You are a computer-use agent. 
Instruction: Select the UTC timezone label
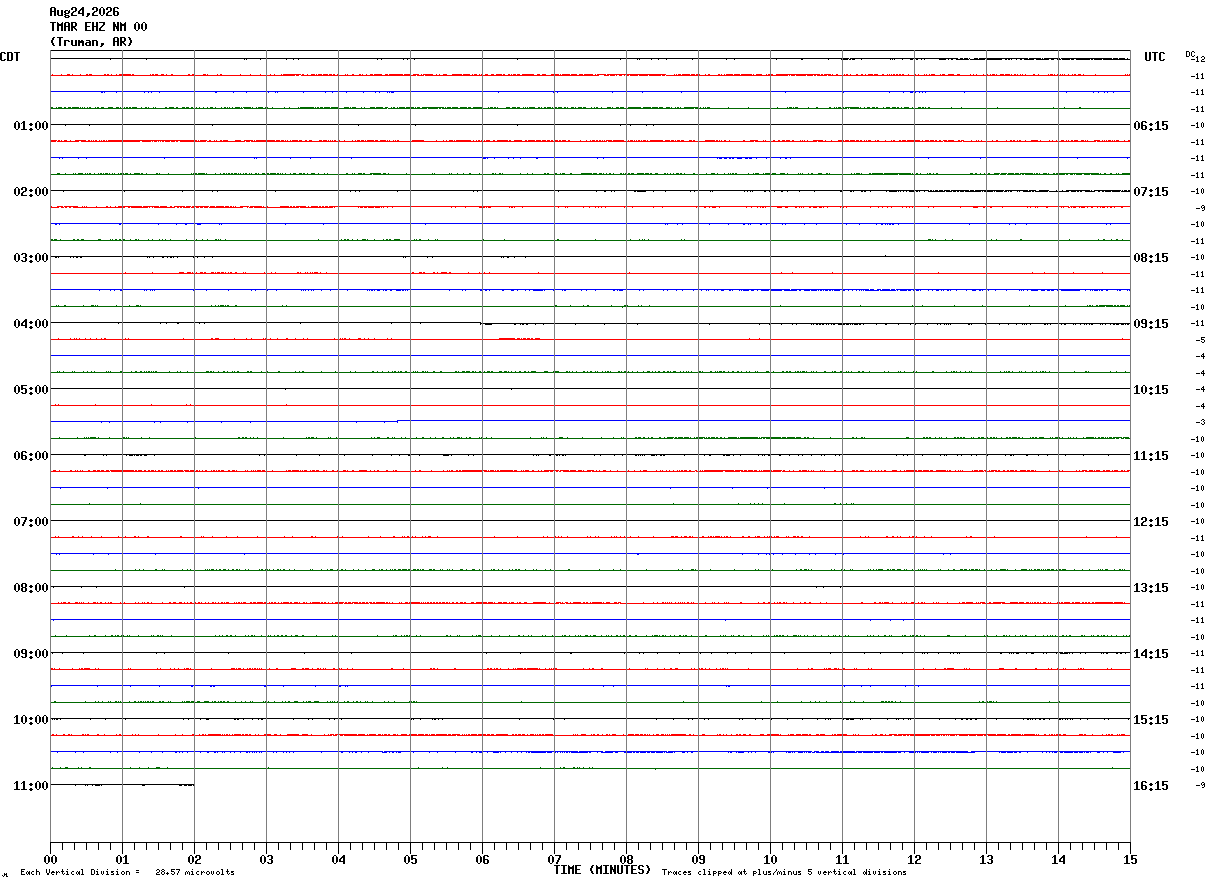(1155, 57)
